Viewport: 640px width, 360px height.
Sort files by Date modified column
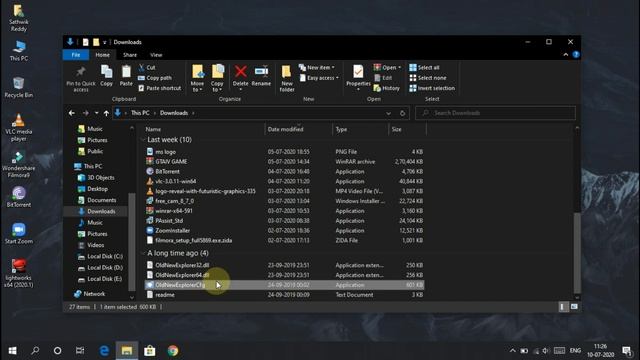(285, 129)
